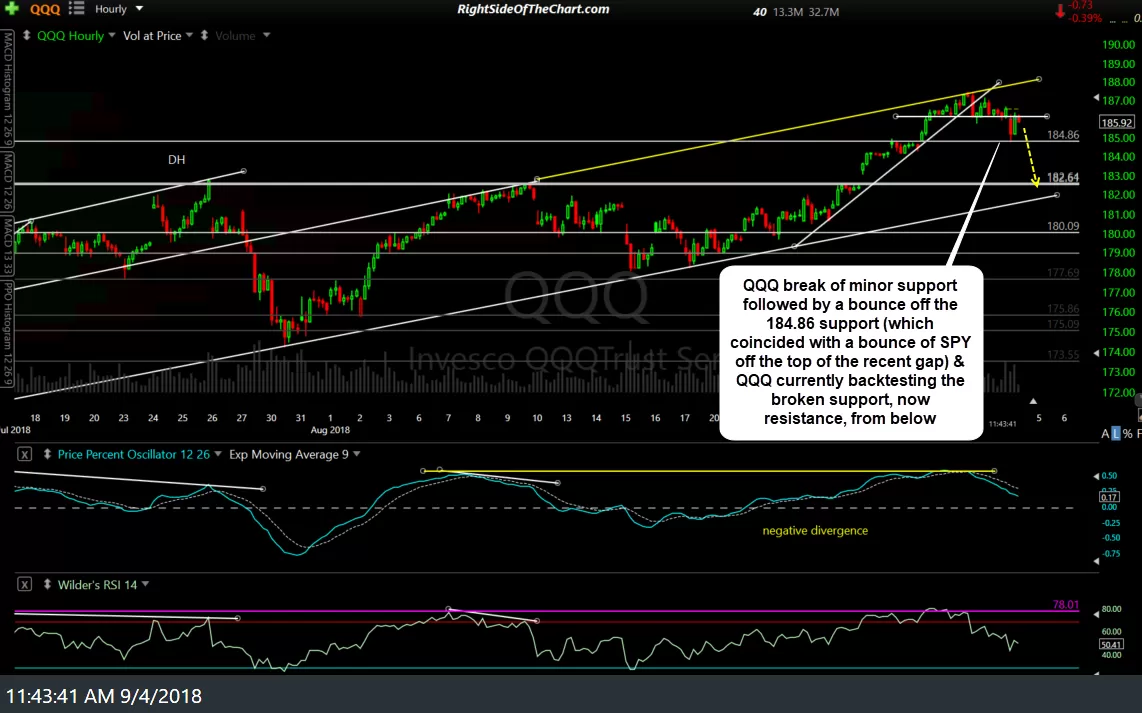
Task: Click the small left arrow beside PPO 0.50
Action: pyautogui.click(x=1096, y=476)
